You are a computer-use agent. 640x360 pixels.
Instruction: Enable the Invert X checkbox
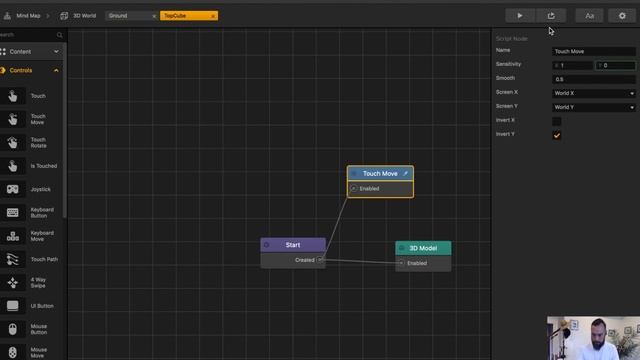point(556,121)
